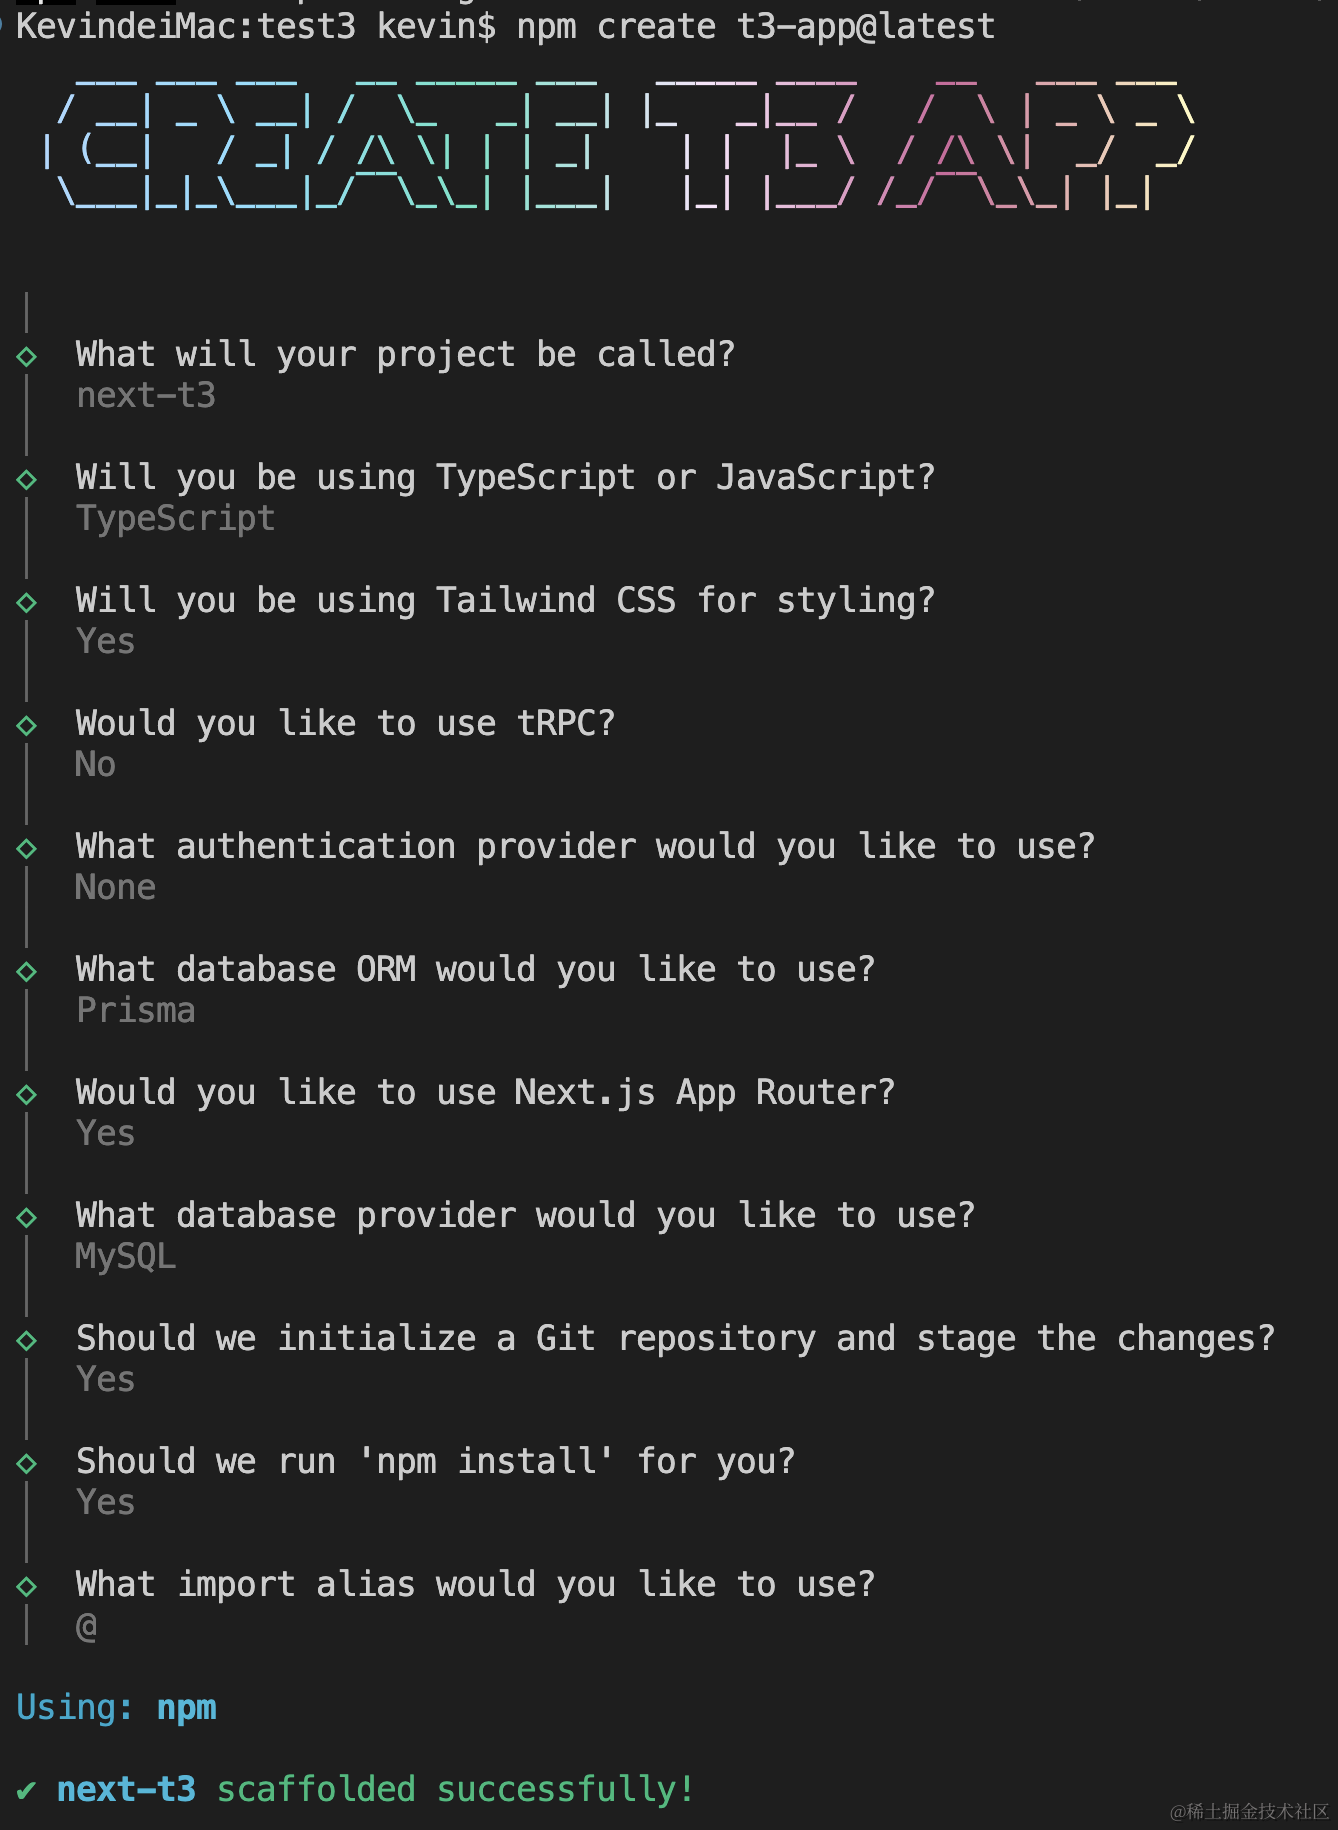The image size is (1338, 1830).
Task: Click the Prisma ORM answer text
Action: tap(136, 1011)
